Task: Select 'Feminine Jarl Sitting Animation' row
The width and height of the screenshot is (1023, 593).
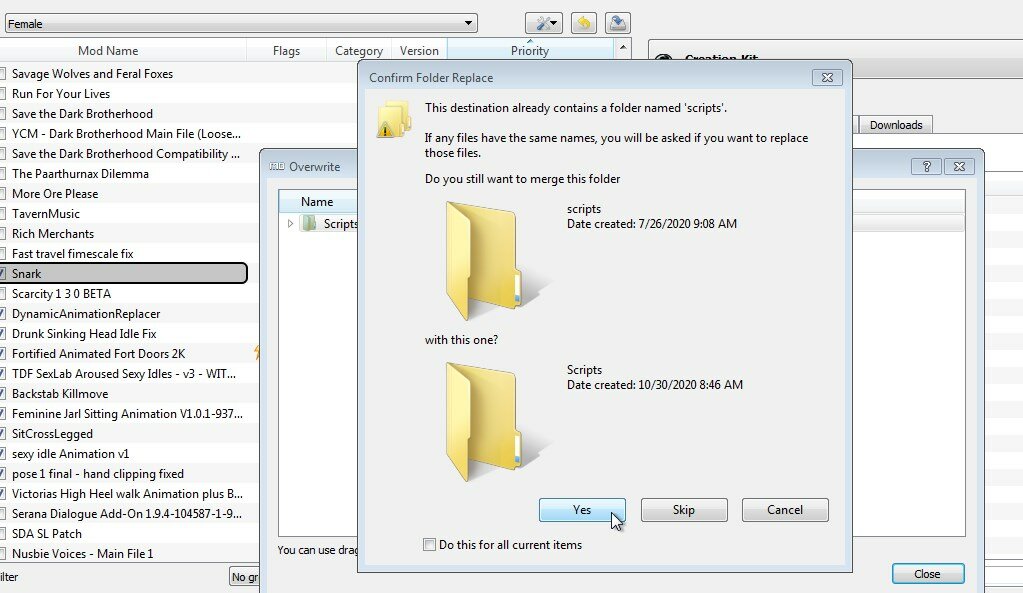Action: point(127,414)
